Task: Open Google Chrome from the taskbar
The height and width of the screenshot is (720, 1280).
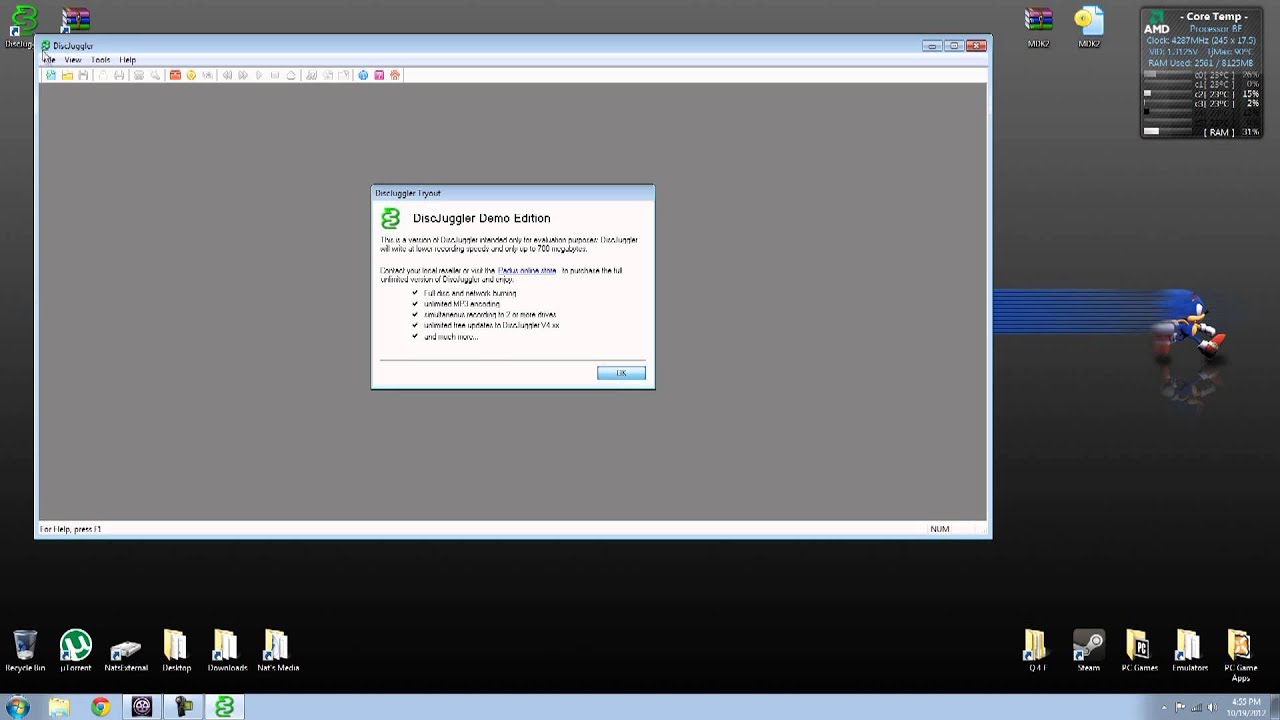Action: tap(100, 707)
